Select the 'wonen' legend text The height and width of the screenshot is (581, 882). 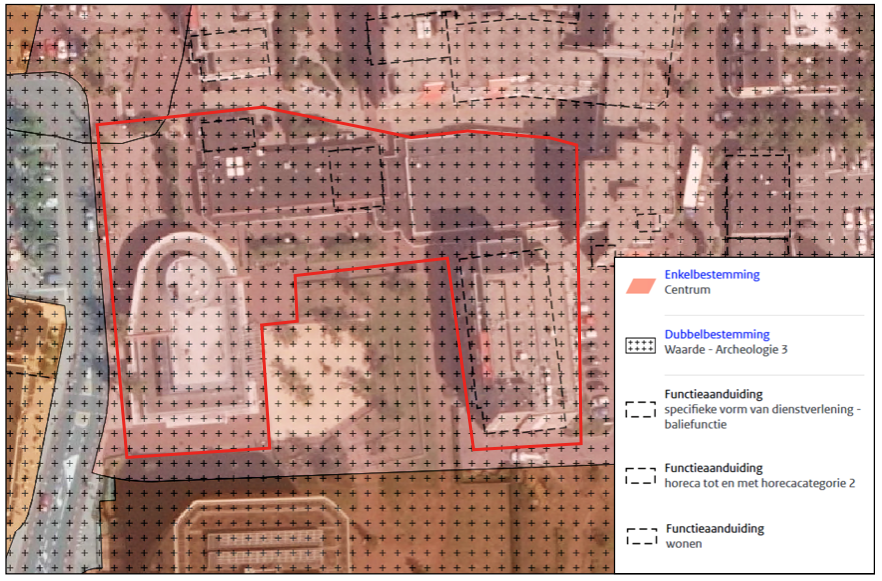click(x=683, y=544)
